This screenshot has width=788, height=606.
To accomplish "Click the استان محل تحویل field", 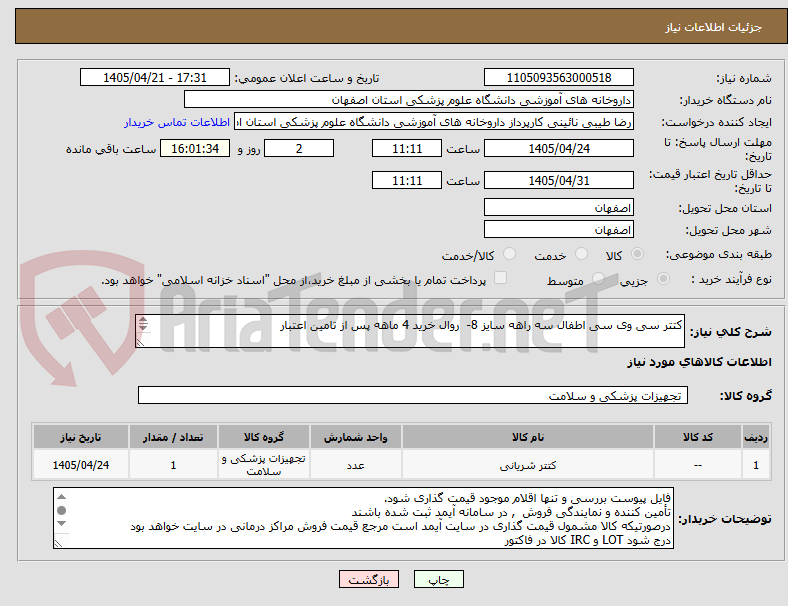I will pyautogui.click(x=558, y=207).
